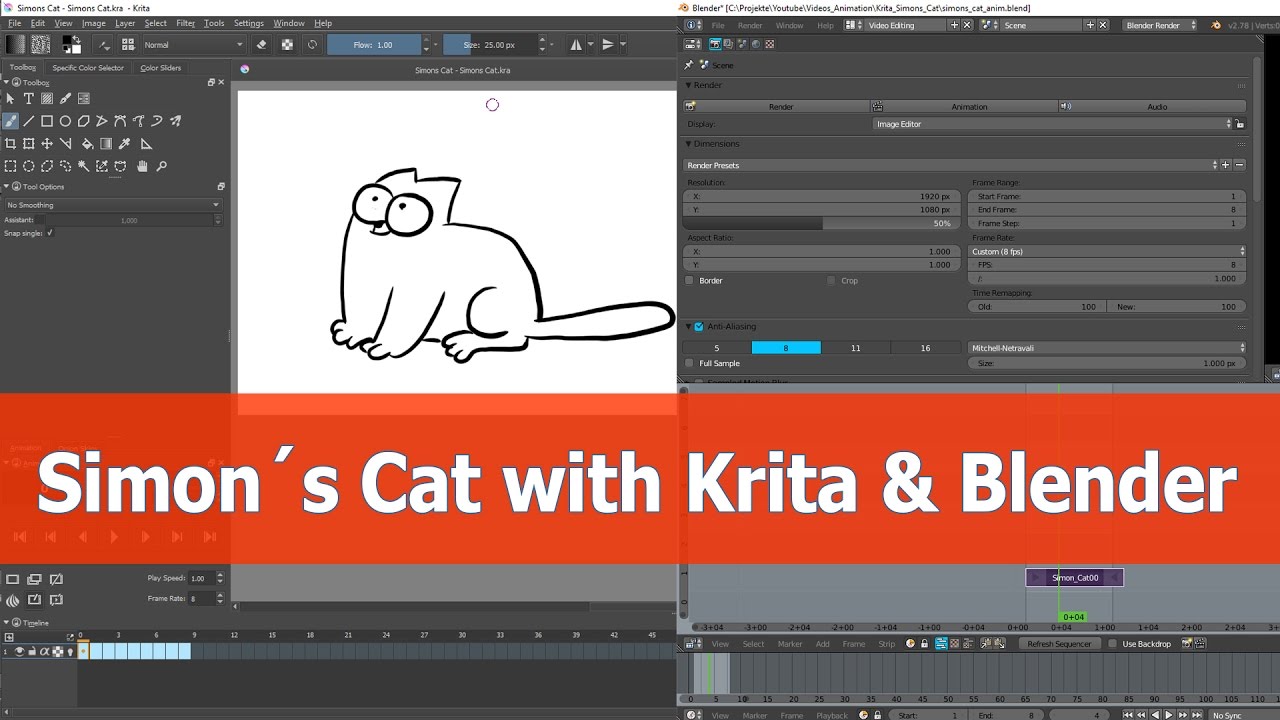Switch to the Color Sliders tab
This screenshot has height=720, width=1280.
click(161, 68)
